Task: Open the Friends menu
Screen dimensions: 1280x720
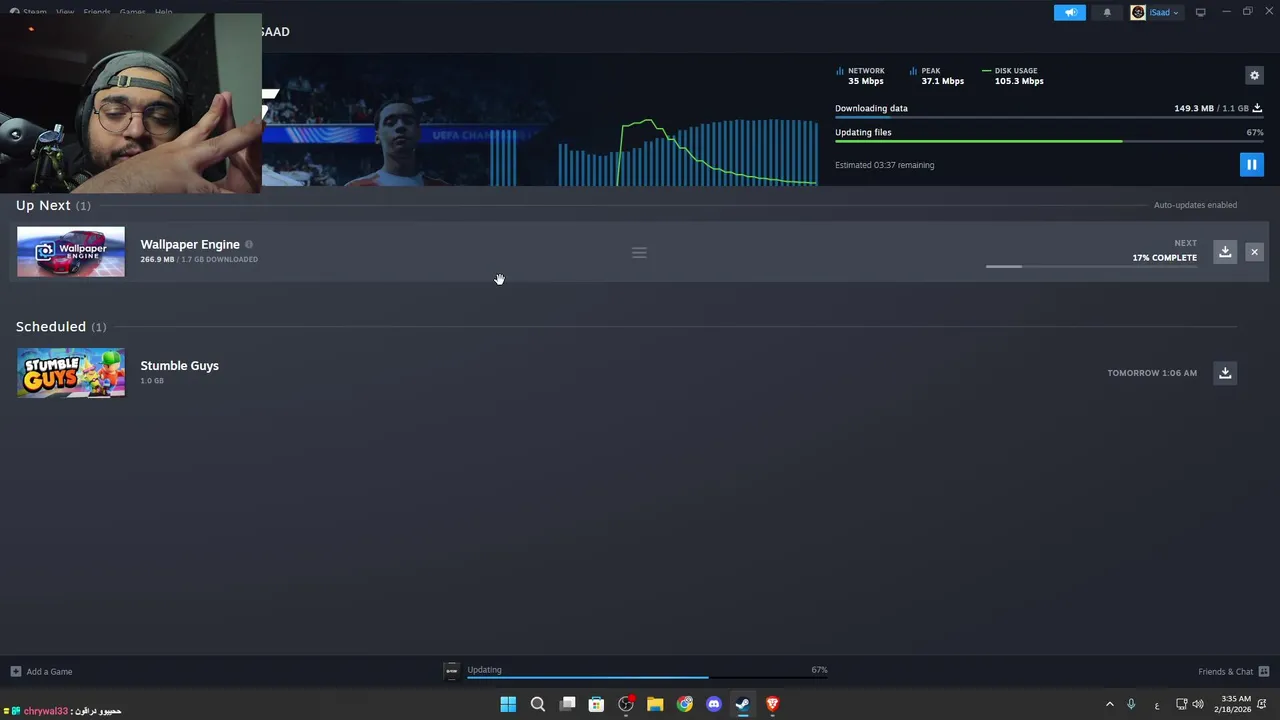Action: (x=97, y=12)
